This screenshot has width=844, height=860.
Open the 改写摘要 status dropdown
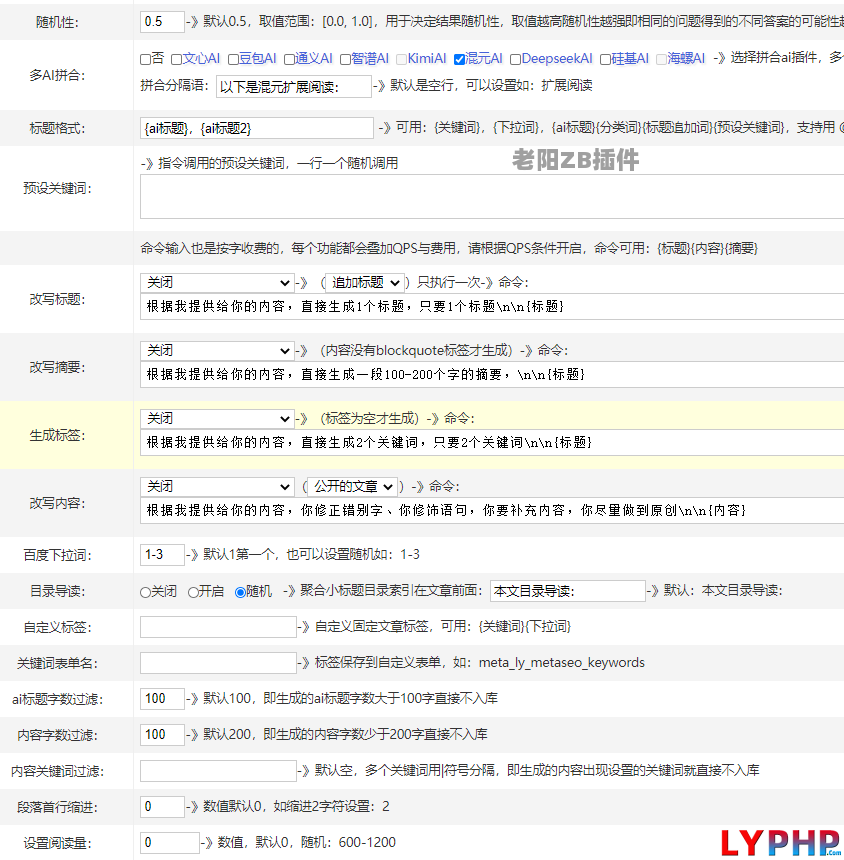pos(217,350)
